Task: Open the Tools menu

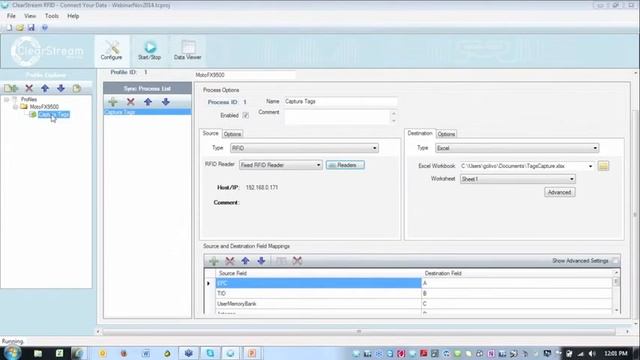Action: (x=52, y=16)
